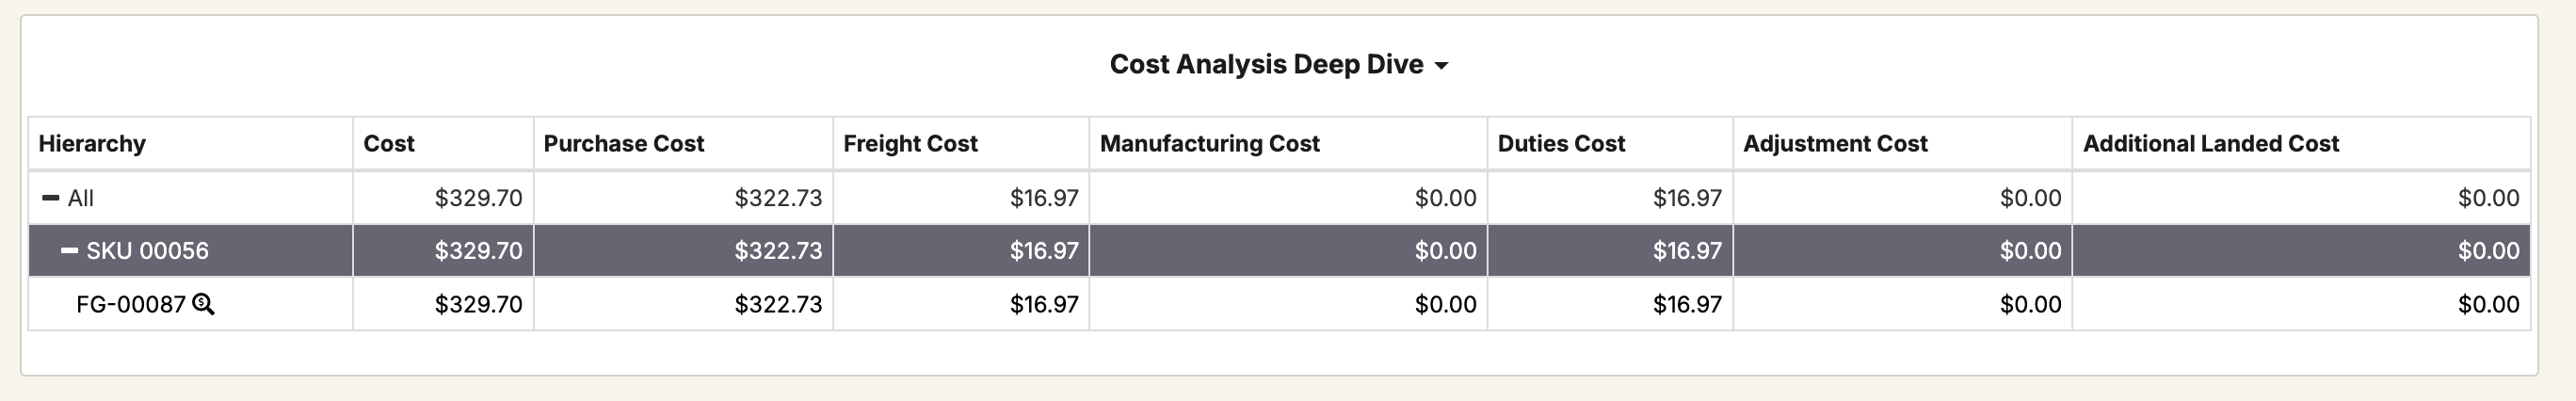Select the Manufacturing Cost column header

pyautogui.click(x=1209, y=144)
